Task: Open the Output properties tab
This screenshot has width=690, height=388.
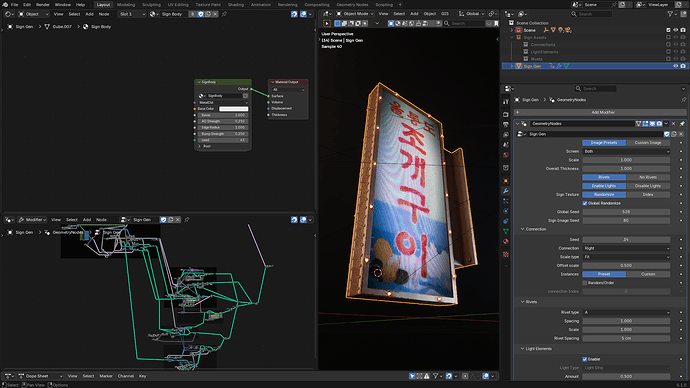Action: coord(506,124)
